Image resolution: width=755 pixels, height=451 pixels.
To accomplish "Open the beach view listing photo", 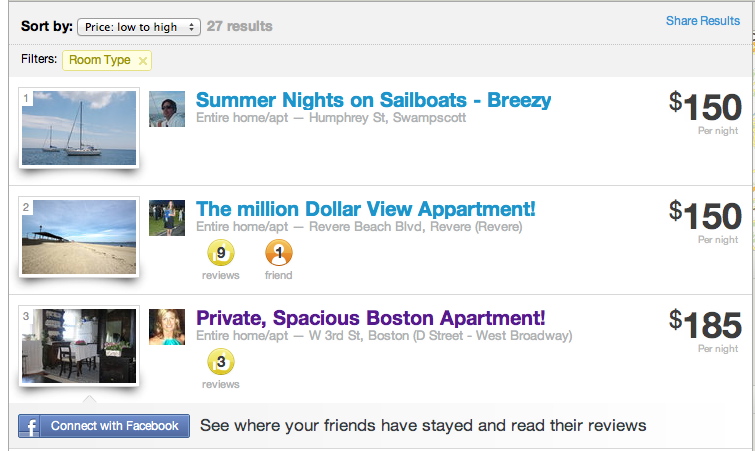I will (79, 237).
